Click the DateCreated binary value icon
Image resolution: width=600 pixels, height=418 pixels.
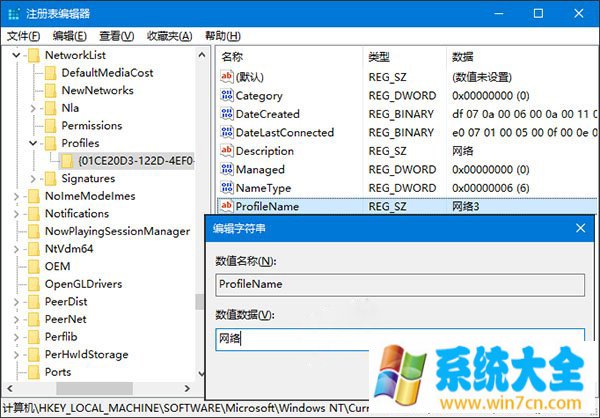tap(227, 114)
